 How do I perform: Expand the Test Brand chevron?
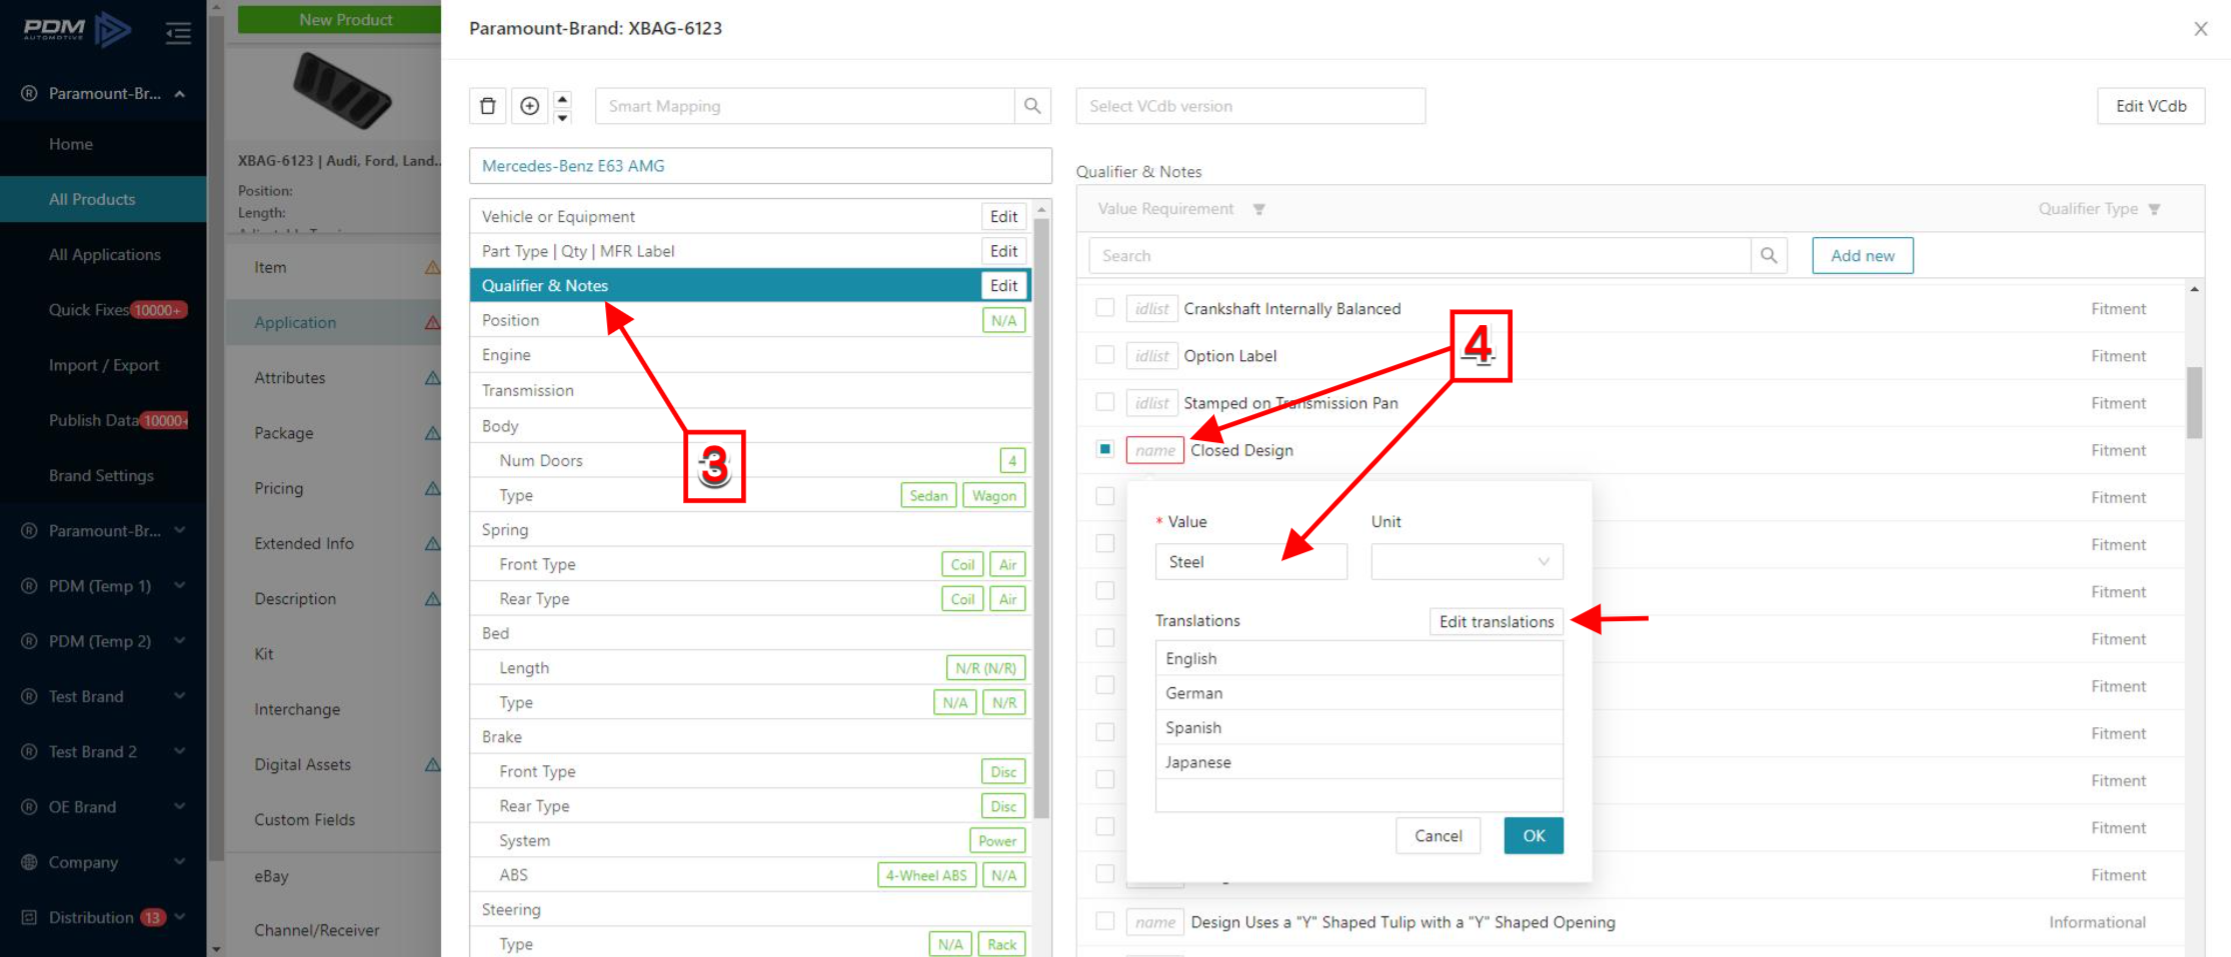[x=180, y=695]
